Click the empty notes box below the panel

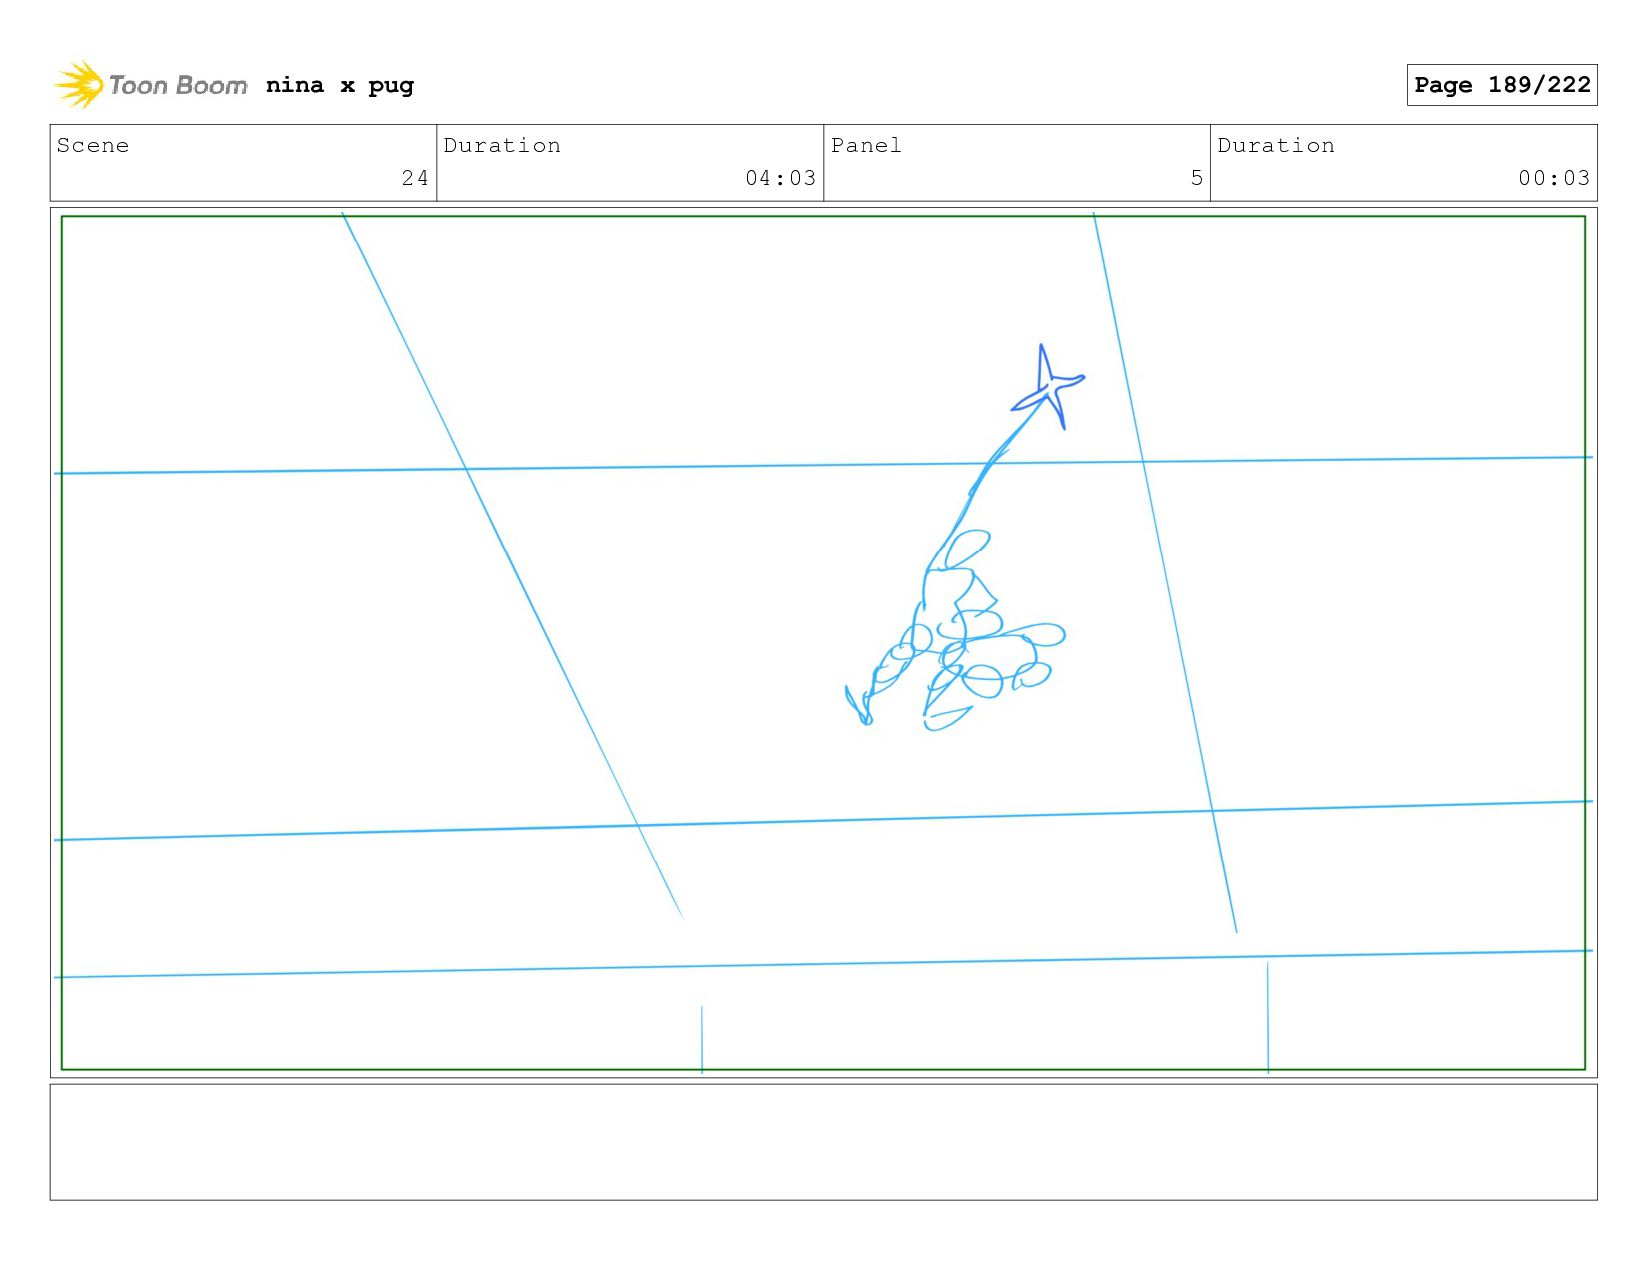pos(824,1142)
